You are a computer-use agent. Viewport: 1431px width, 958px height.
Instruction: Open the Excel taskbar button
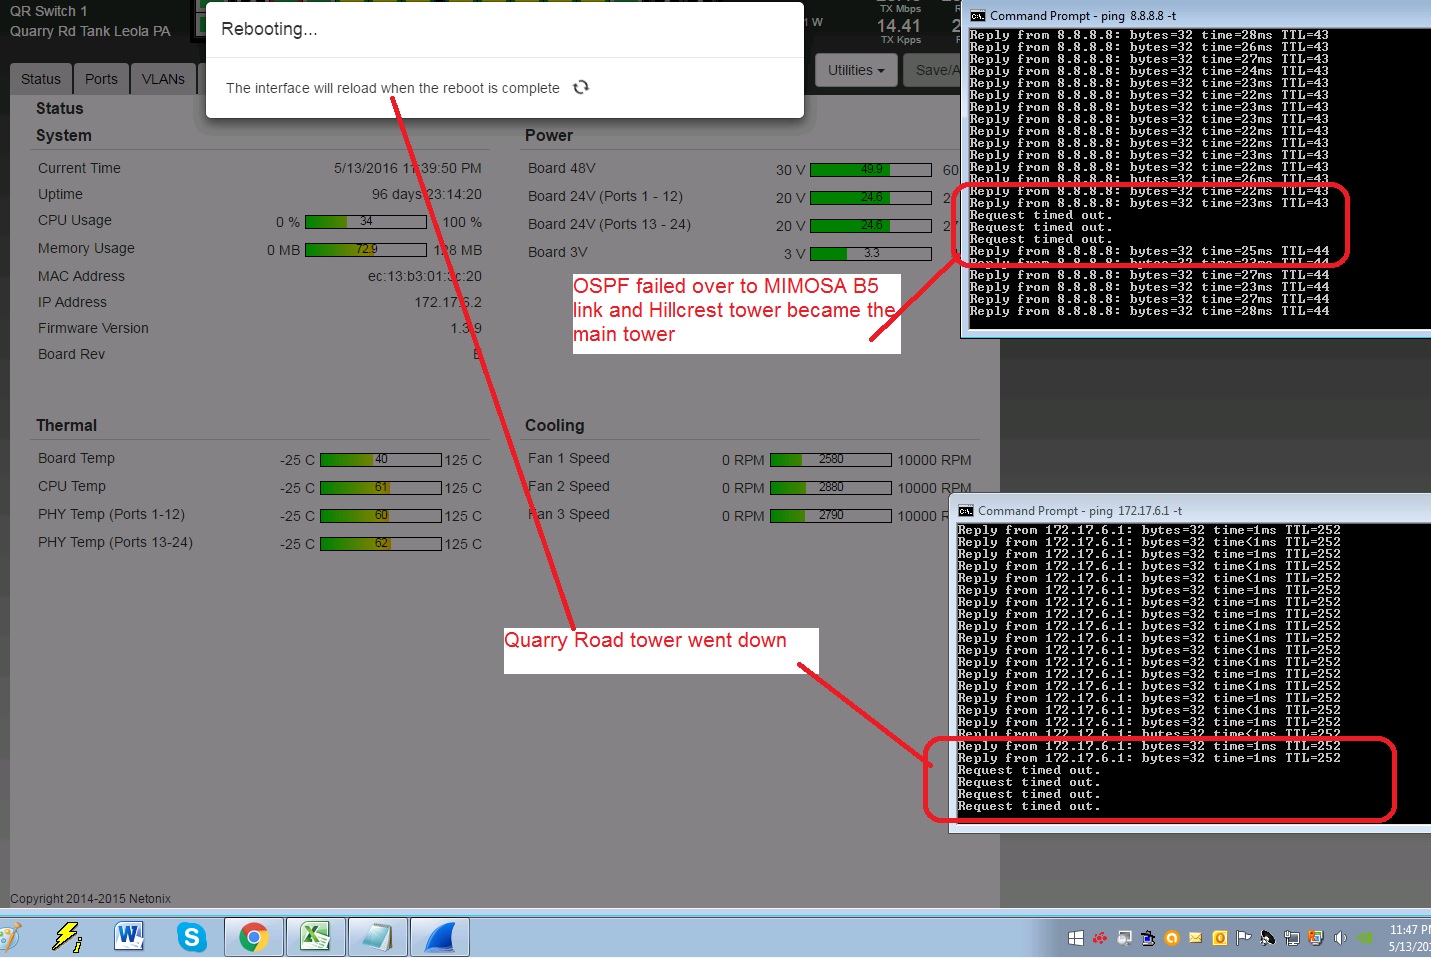pyautogui.click(x=315, y=937)
